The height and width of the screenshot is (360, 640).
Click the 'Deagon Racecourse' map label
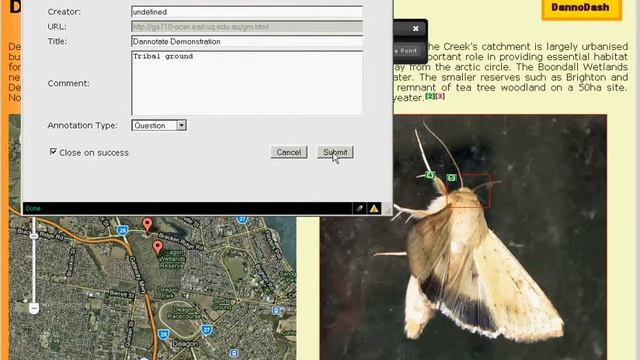click(184, 313)
